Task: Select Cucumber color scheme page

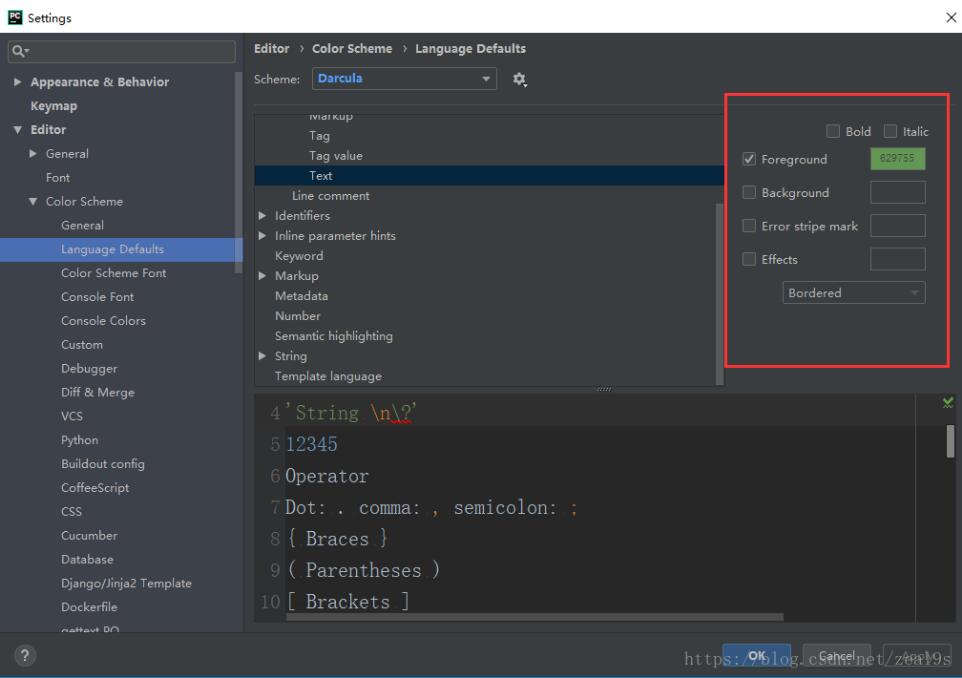Action: coord(89,536)
